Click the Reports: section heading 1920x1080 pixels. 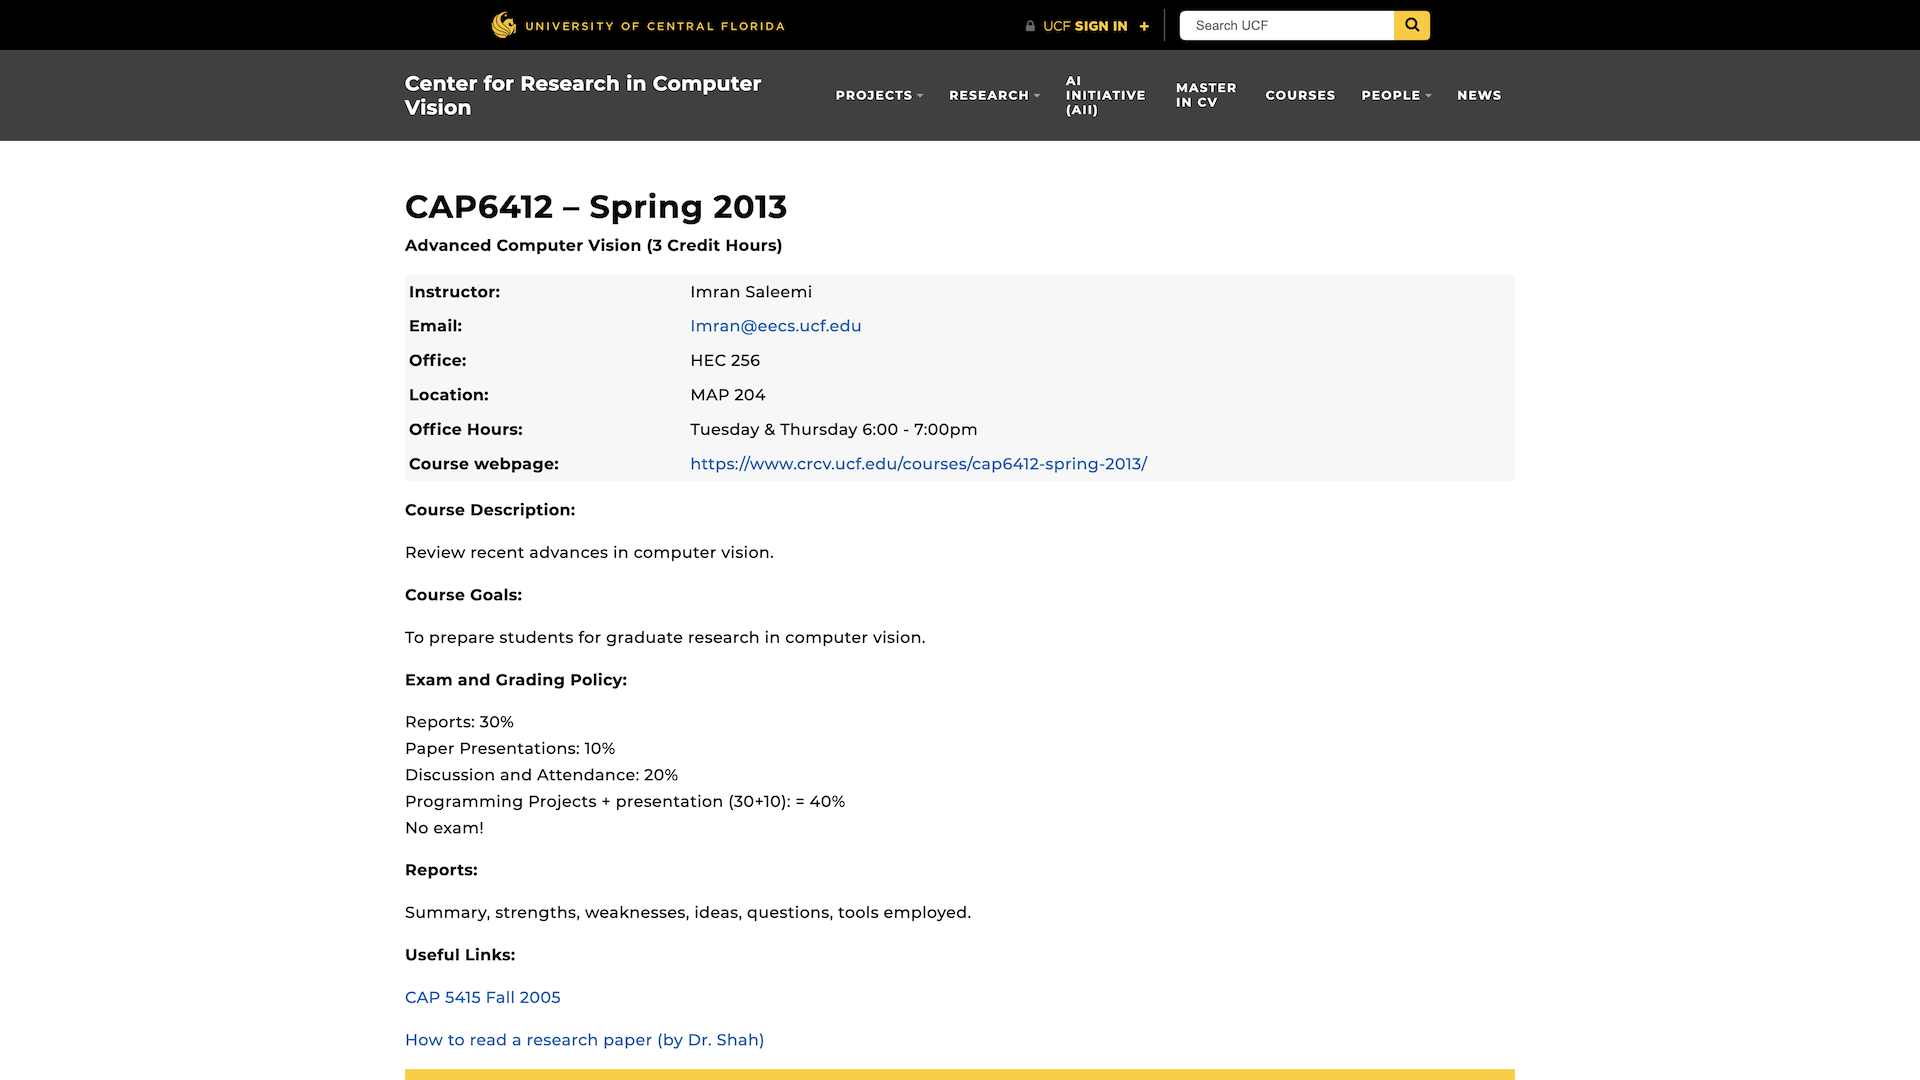tap(441, 870)
